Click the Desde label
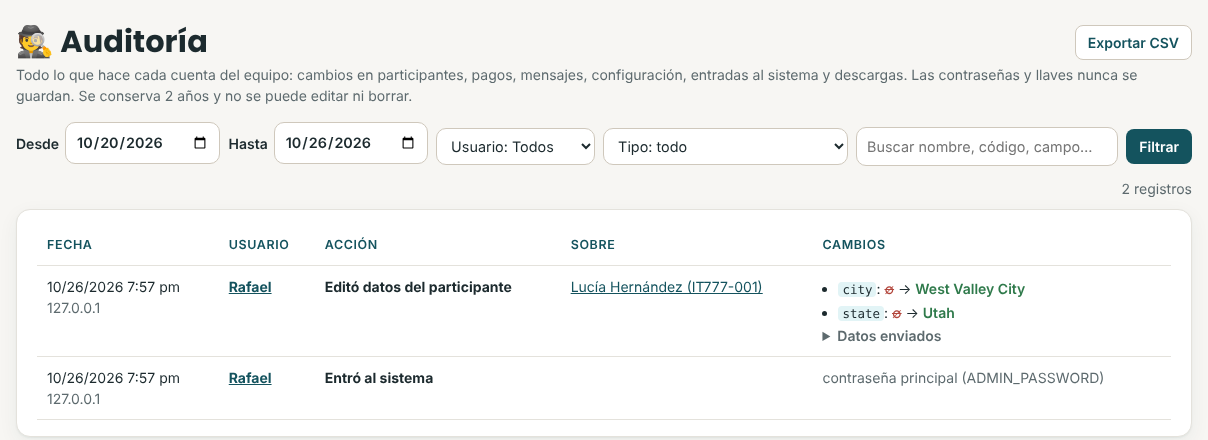The image size is (1208, 440). (37, 144)
